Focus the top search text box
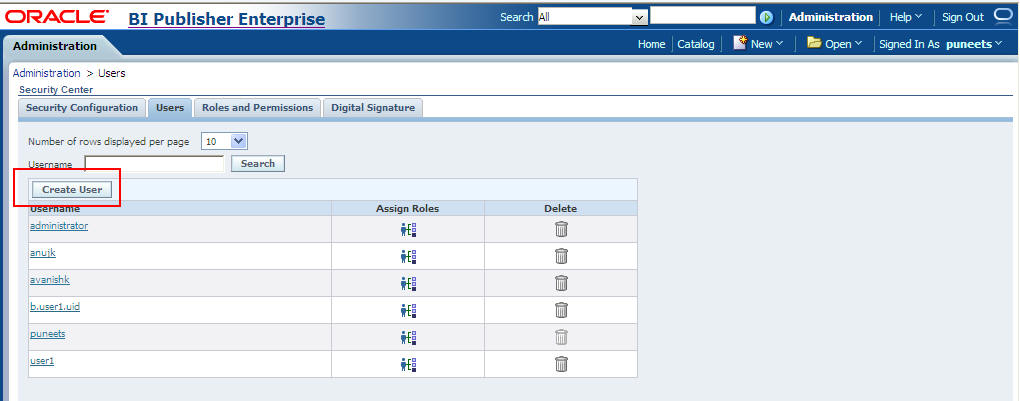1020x401 pixels. [x=703, y=16]
